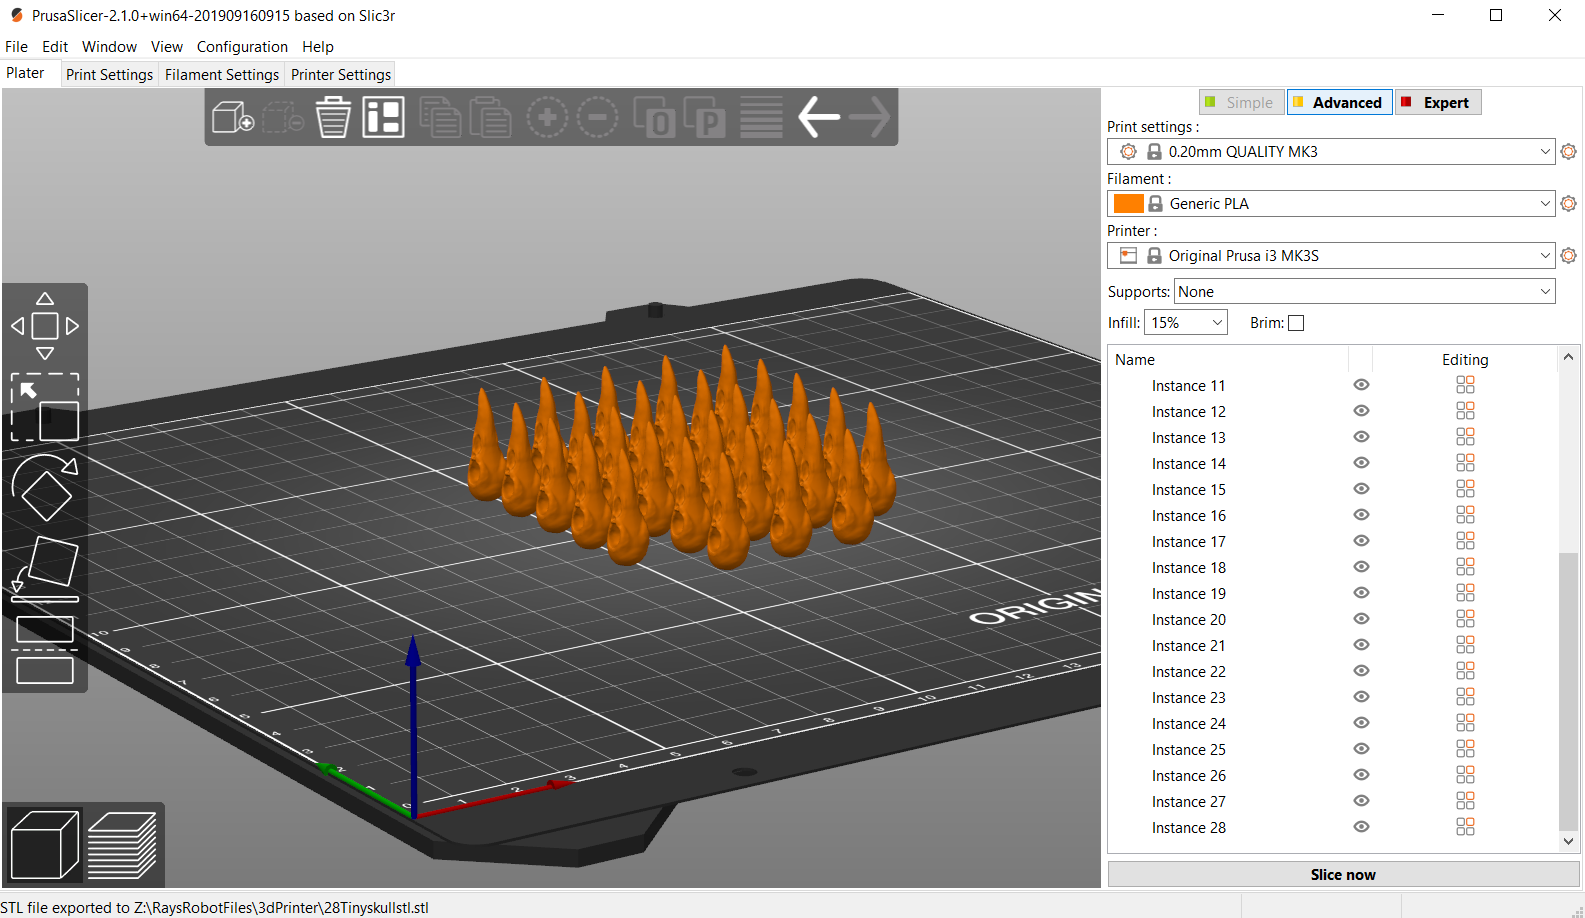Select the Scale gizmo tool
The image size is (1585, 918).
[x=45, y=407]
